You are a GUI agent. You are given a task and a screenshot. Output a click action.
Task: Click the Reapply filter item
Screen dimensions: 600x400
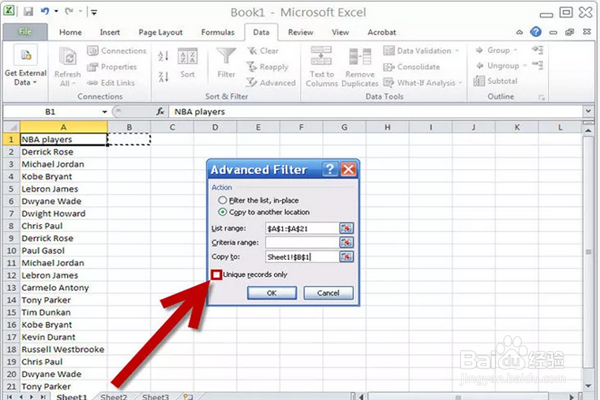click(267, 67)
